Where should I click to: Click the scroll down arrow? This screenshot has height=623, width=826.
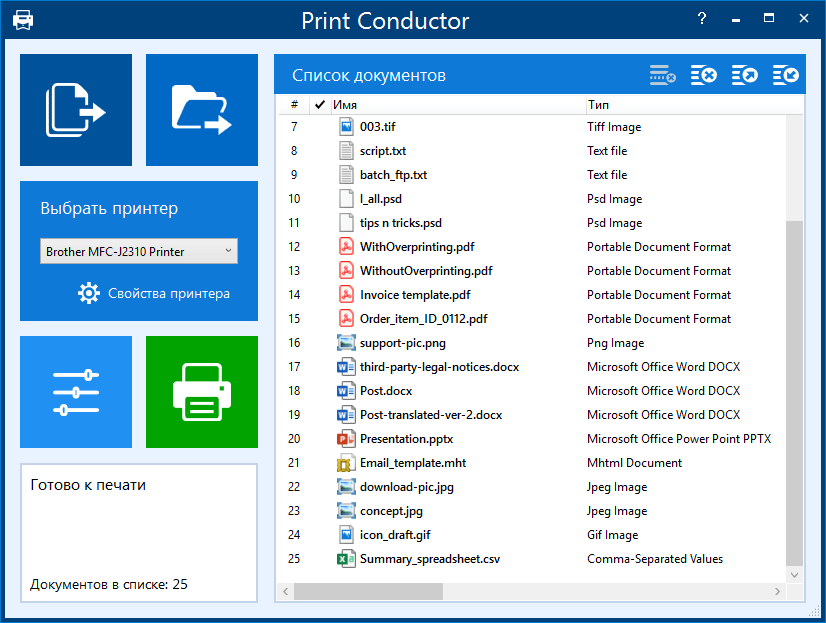(x=794, y=575)
